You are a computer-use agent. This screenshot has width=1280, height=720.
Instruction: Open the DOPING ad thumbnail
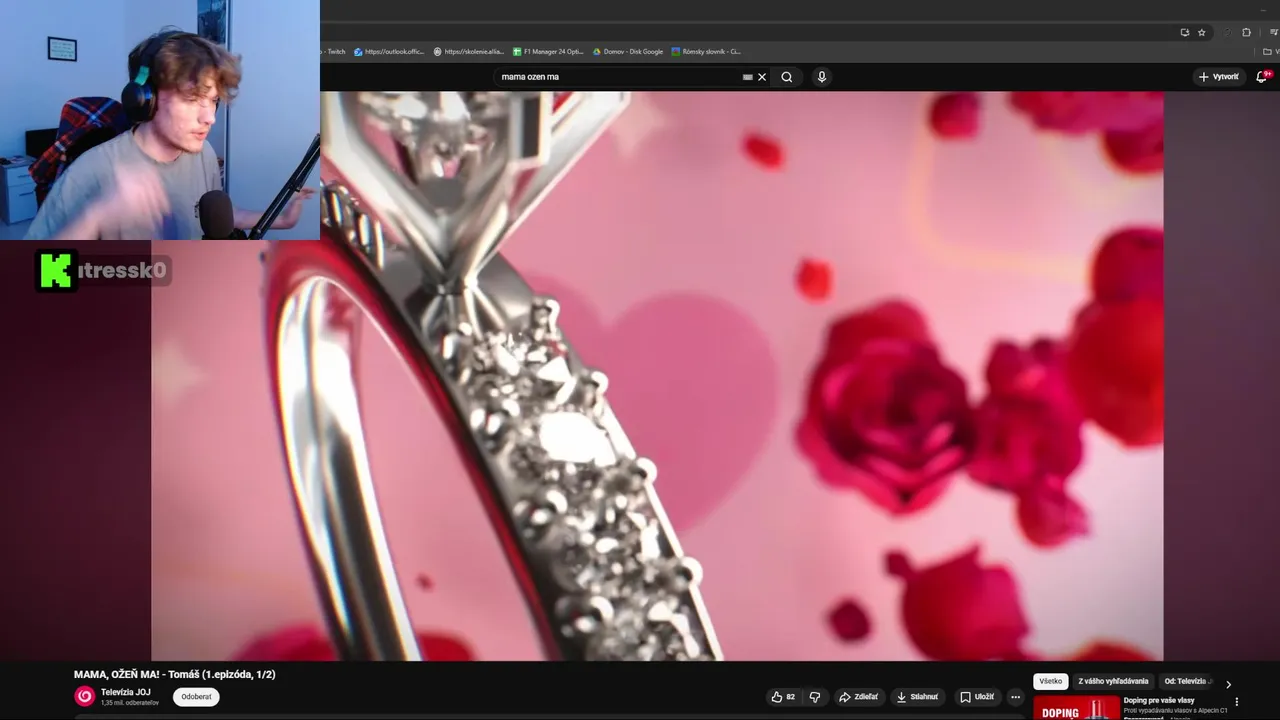tap(1077, 708)
